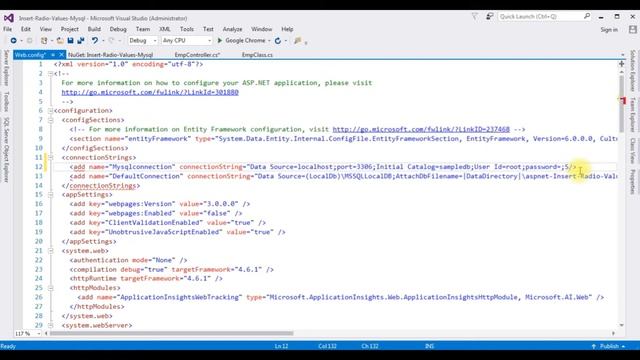640x360 pixels.
Task: Click the Navigate Backward toolbar icon
Action: [x=13, y=40]
